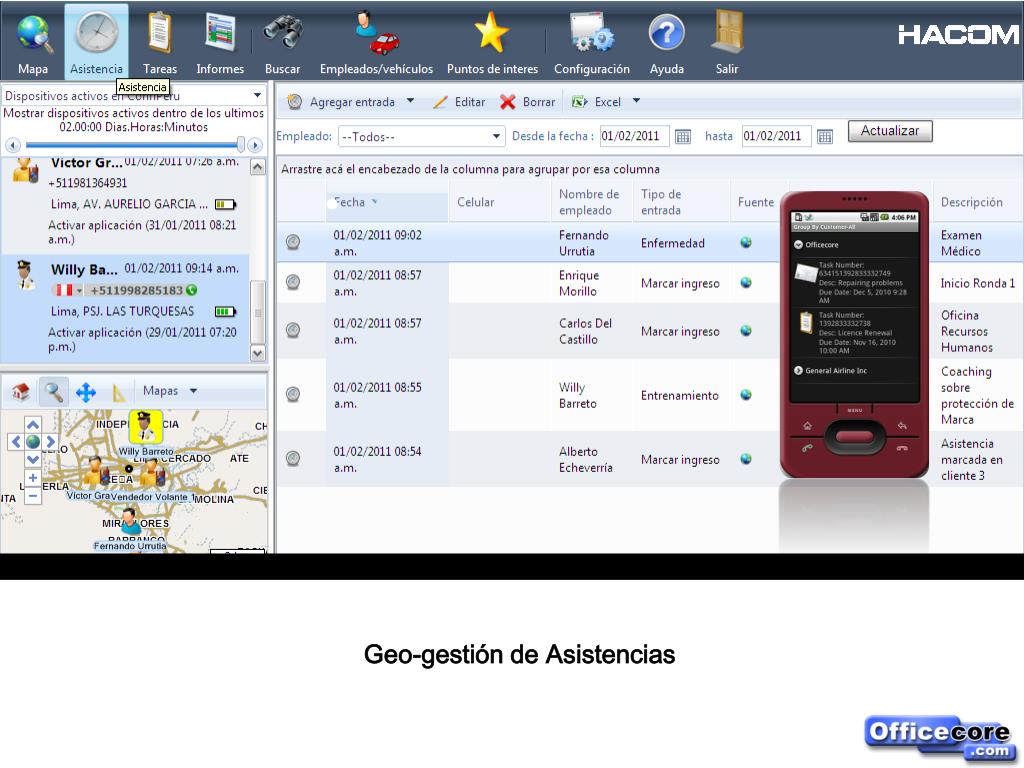This screenshot has height=768, width=1024.
Task: Open the Informes report icon
Action: point(220,33)
